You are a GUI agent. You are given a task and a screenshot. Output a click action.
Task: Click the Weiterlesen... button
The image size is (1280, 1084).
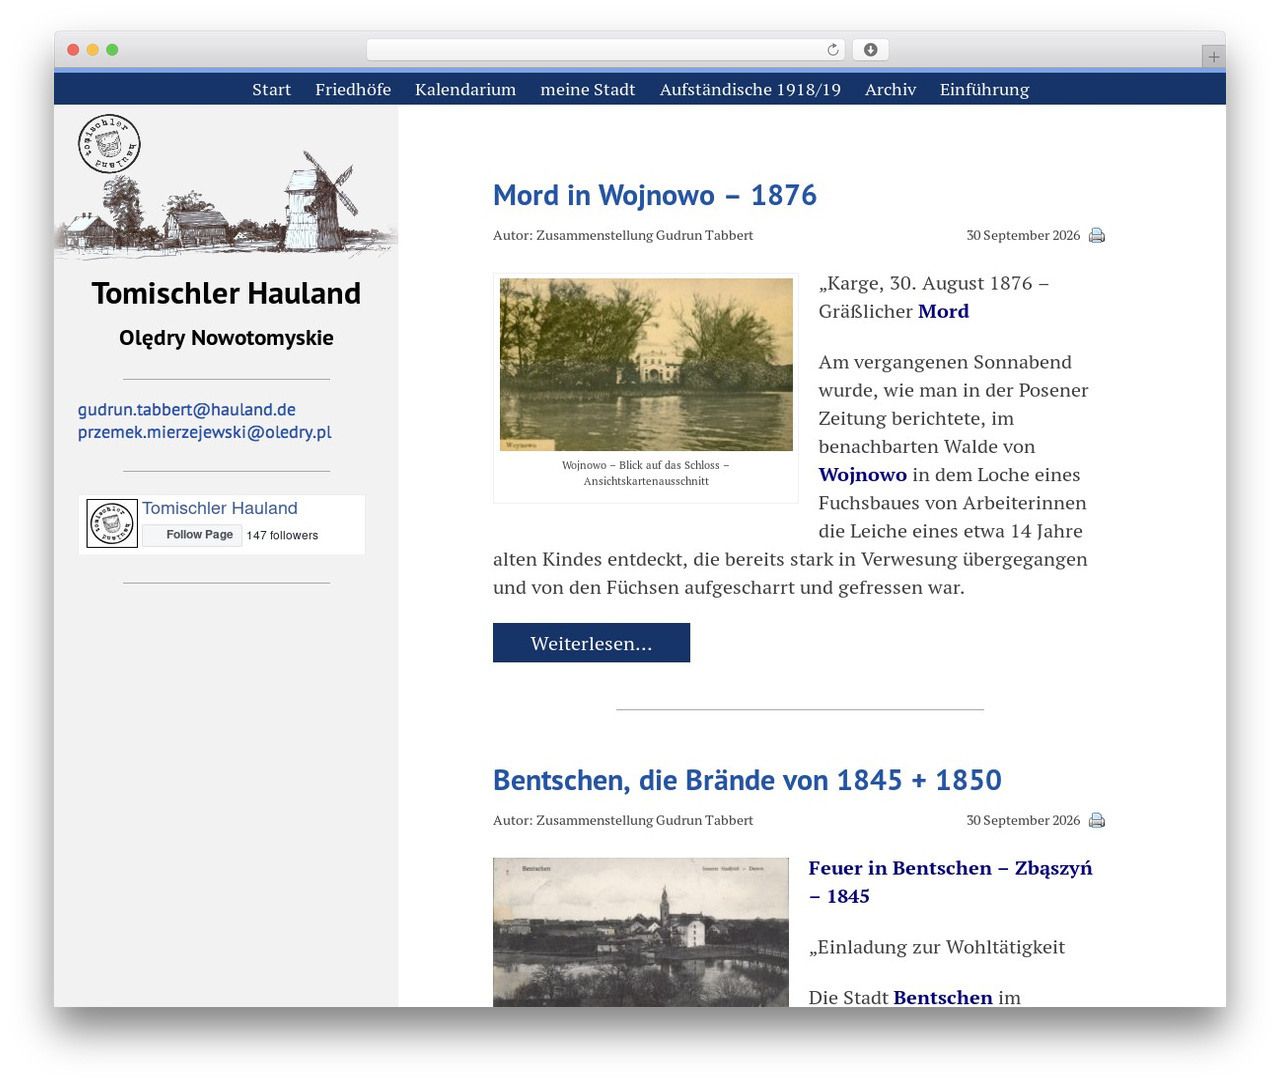591,643
